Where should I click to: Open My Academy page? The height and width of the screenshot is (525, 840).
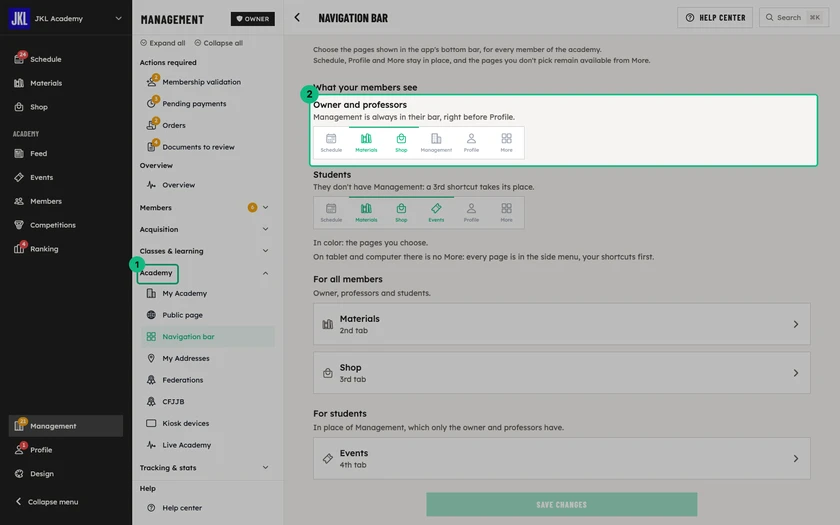tap(208, 294)
